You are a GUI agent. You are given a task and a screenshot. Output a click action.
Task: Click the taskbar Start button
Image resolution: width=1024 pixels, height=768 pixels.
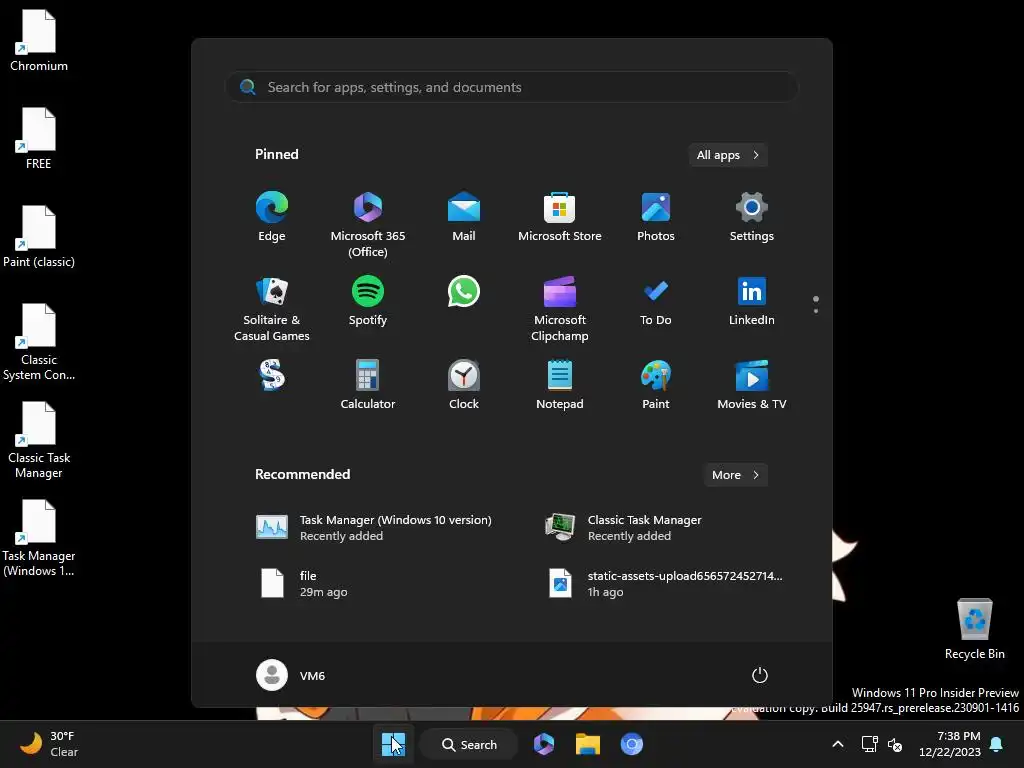coord(393,744)
